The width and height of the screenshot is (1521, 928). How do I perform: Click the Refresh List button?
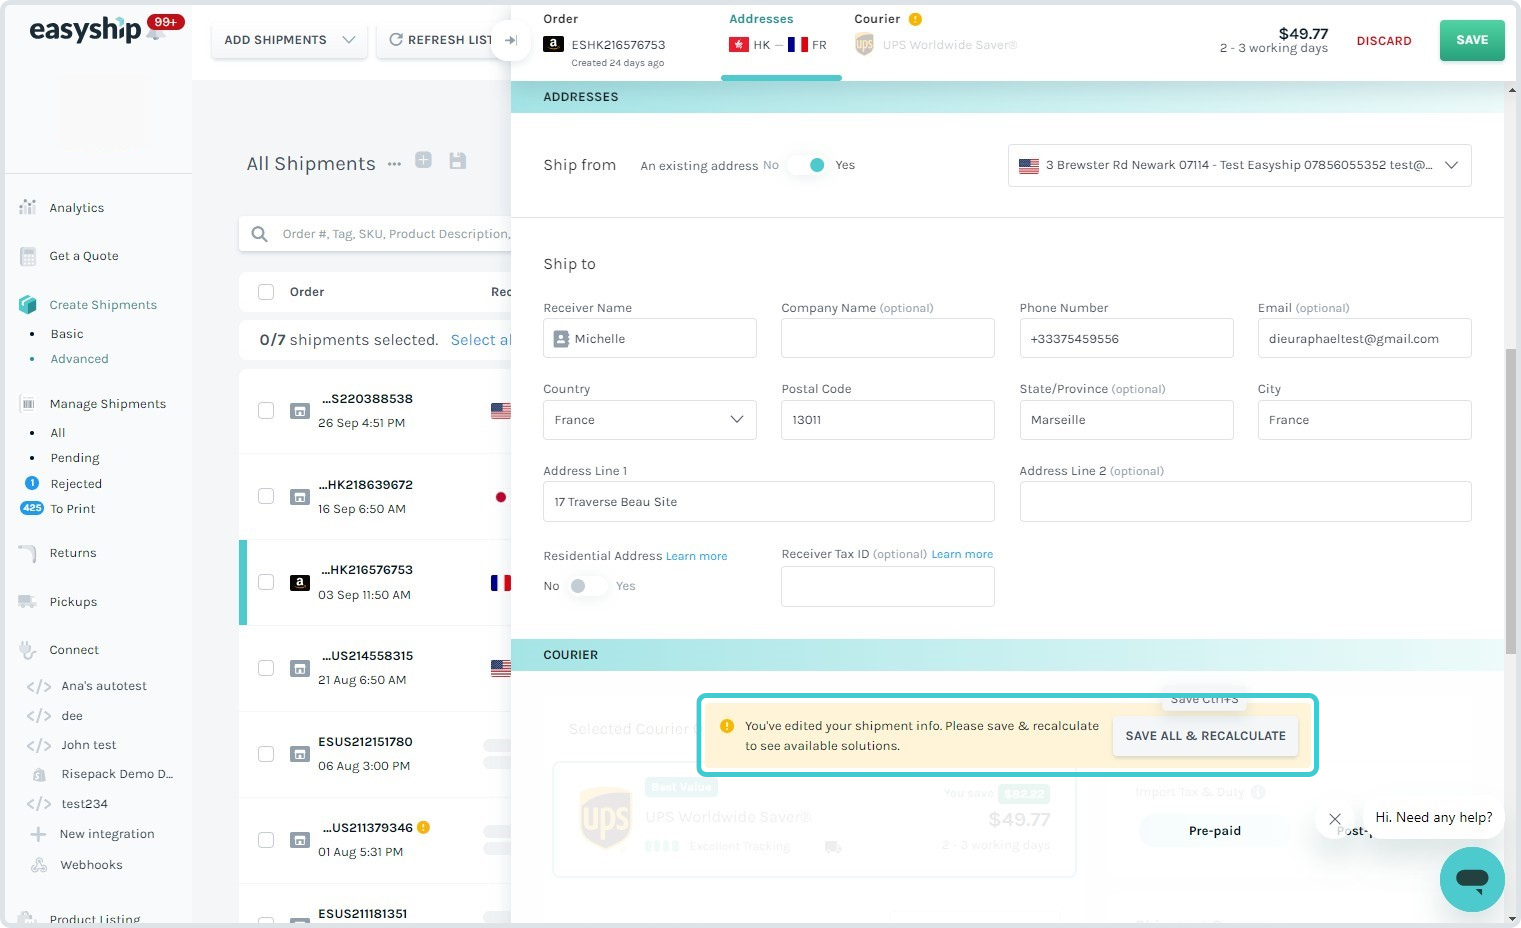pos(440,40)
